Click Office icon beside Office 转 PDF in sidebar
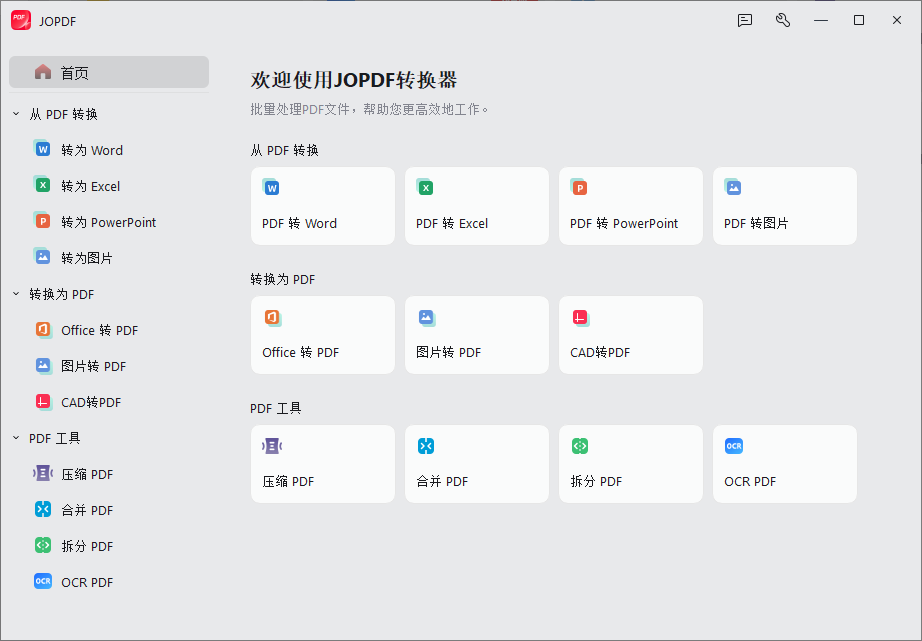The width and height of the screenshot is (922, 641). (x=42, y=329)
